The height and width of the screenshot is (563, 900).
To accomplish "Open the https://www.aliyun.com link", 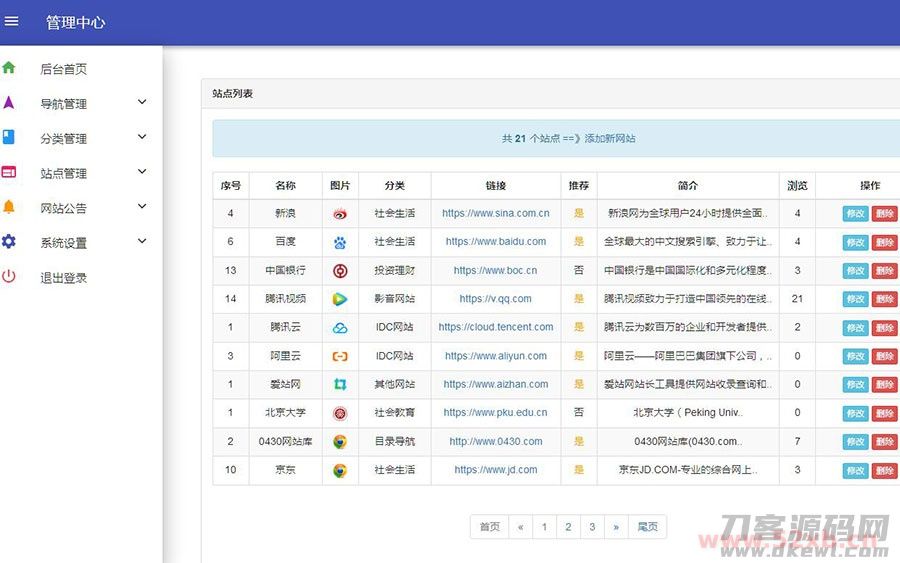I will (496, 356).
